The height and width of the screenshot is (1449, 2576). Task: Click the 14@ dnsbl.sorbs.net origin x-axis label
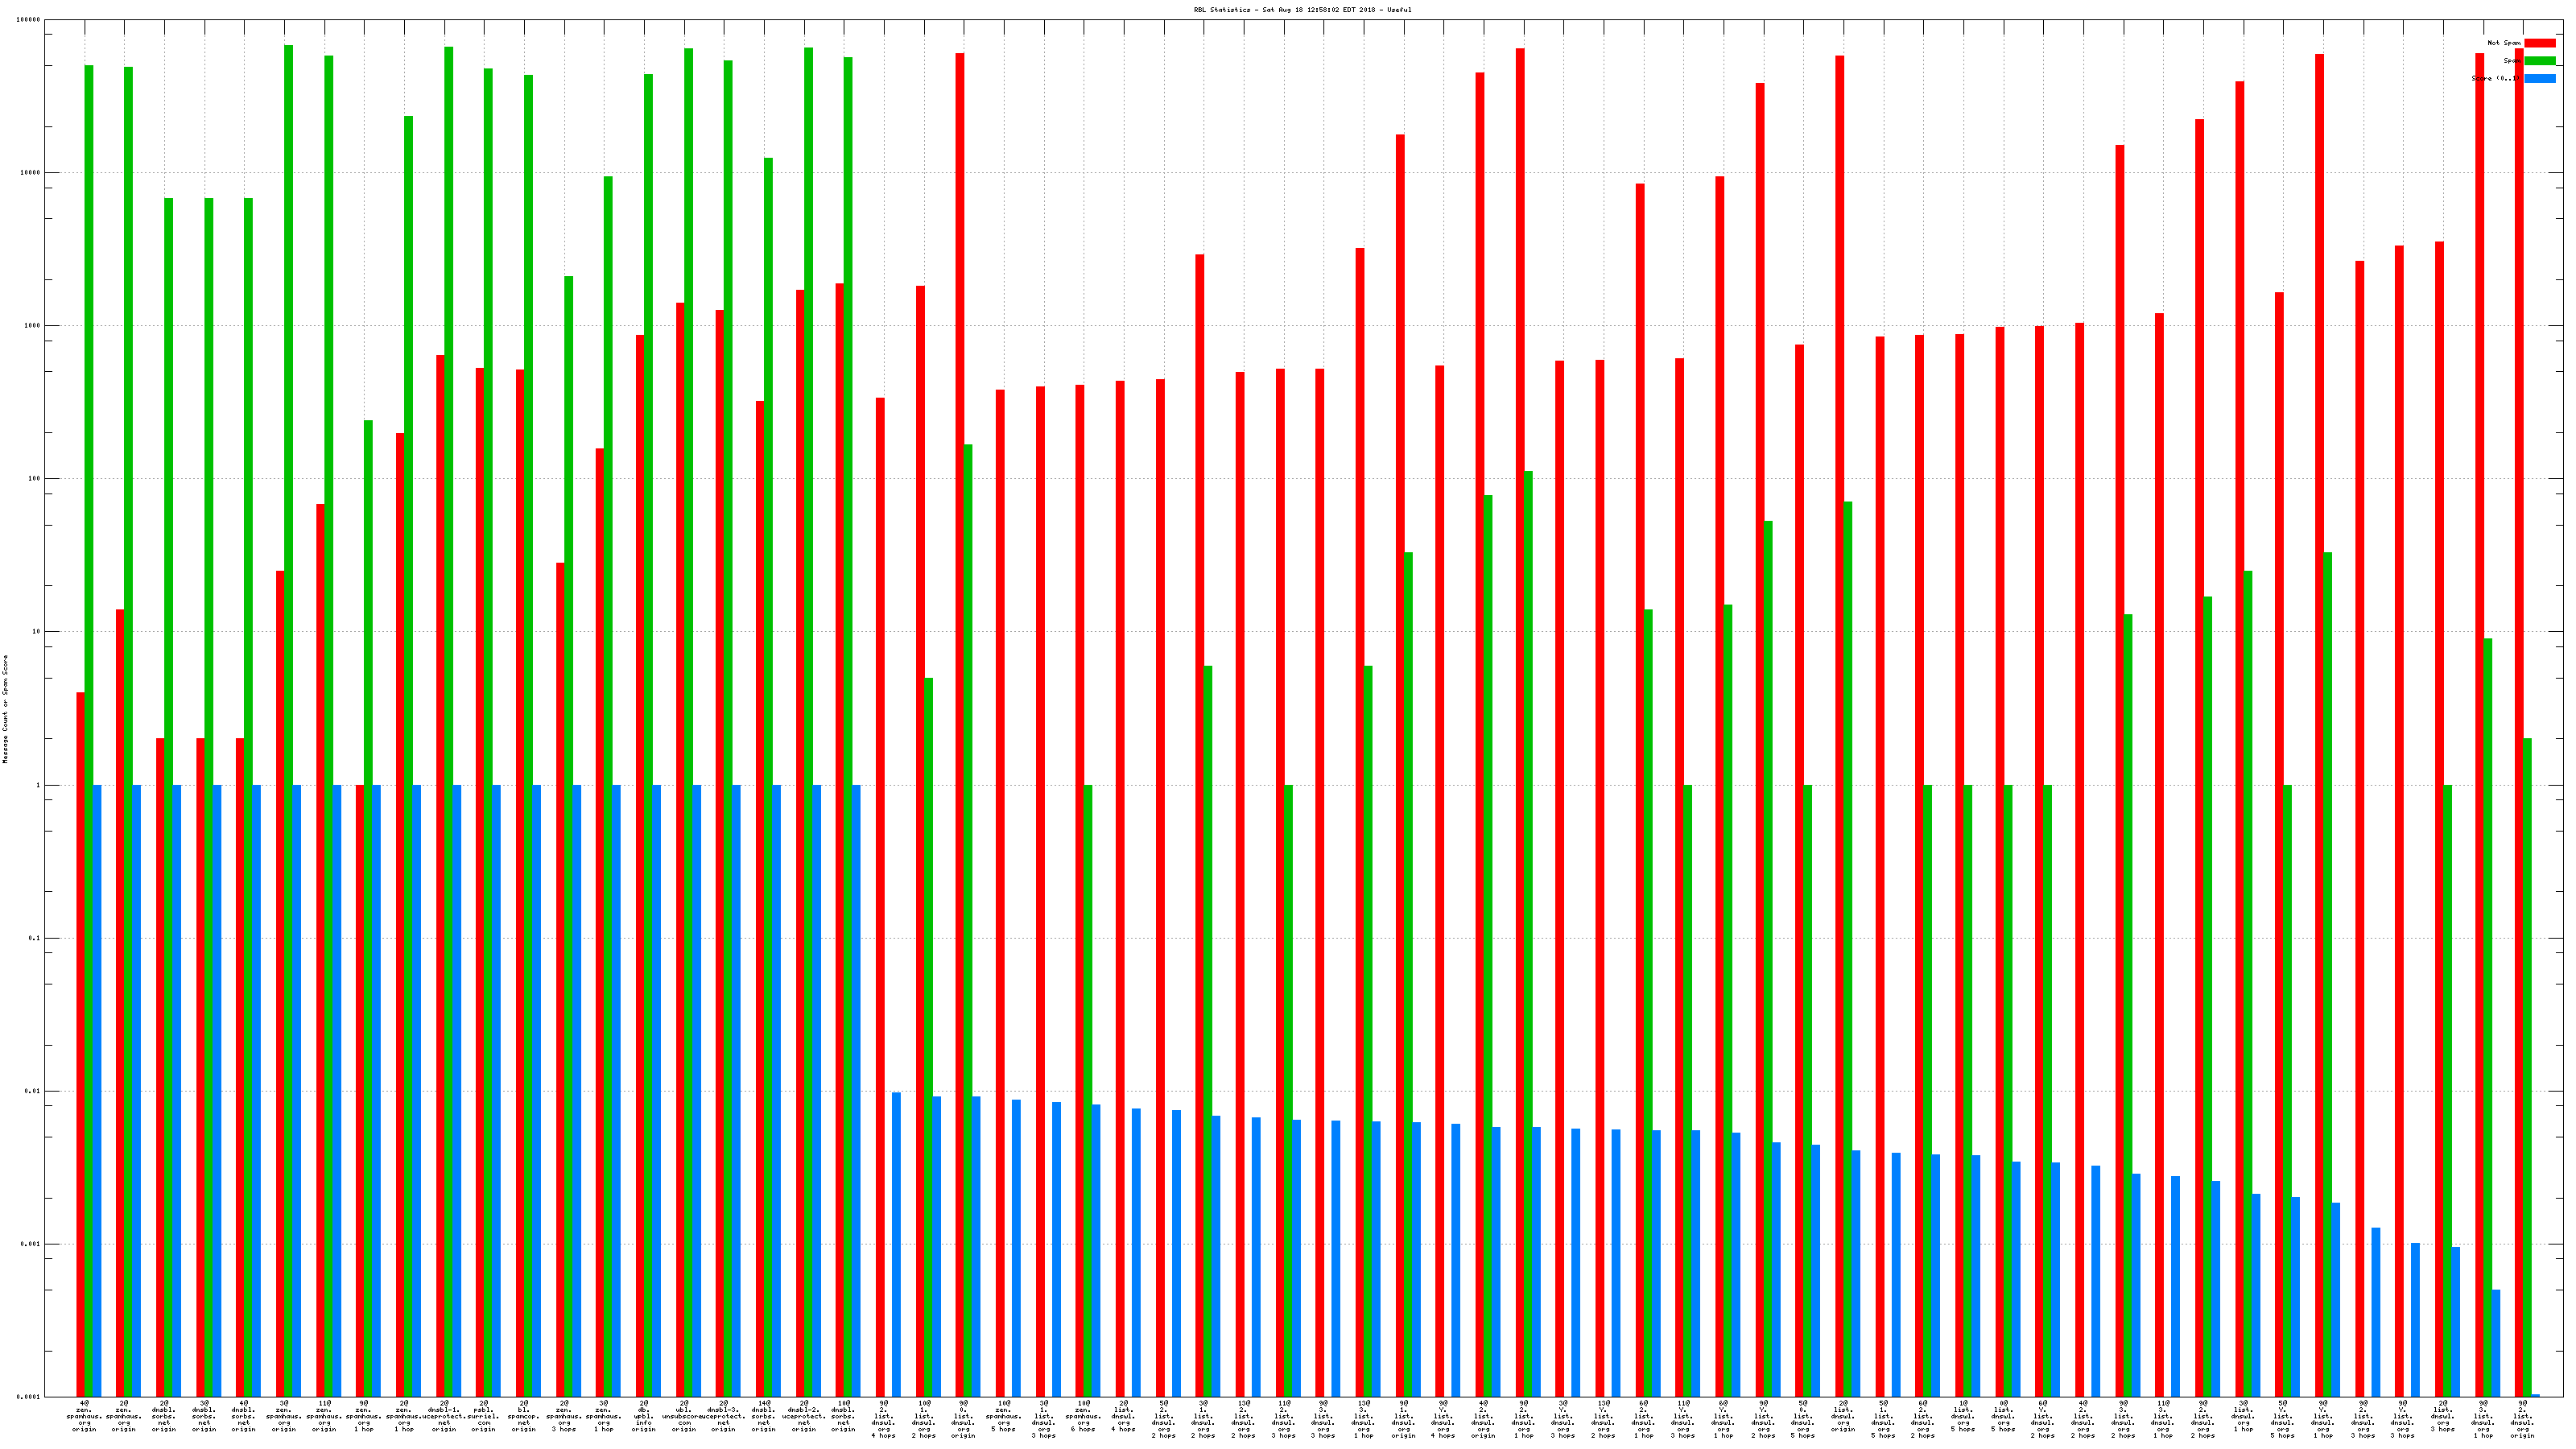(764, 1416)
